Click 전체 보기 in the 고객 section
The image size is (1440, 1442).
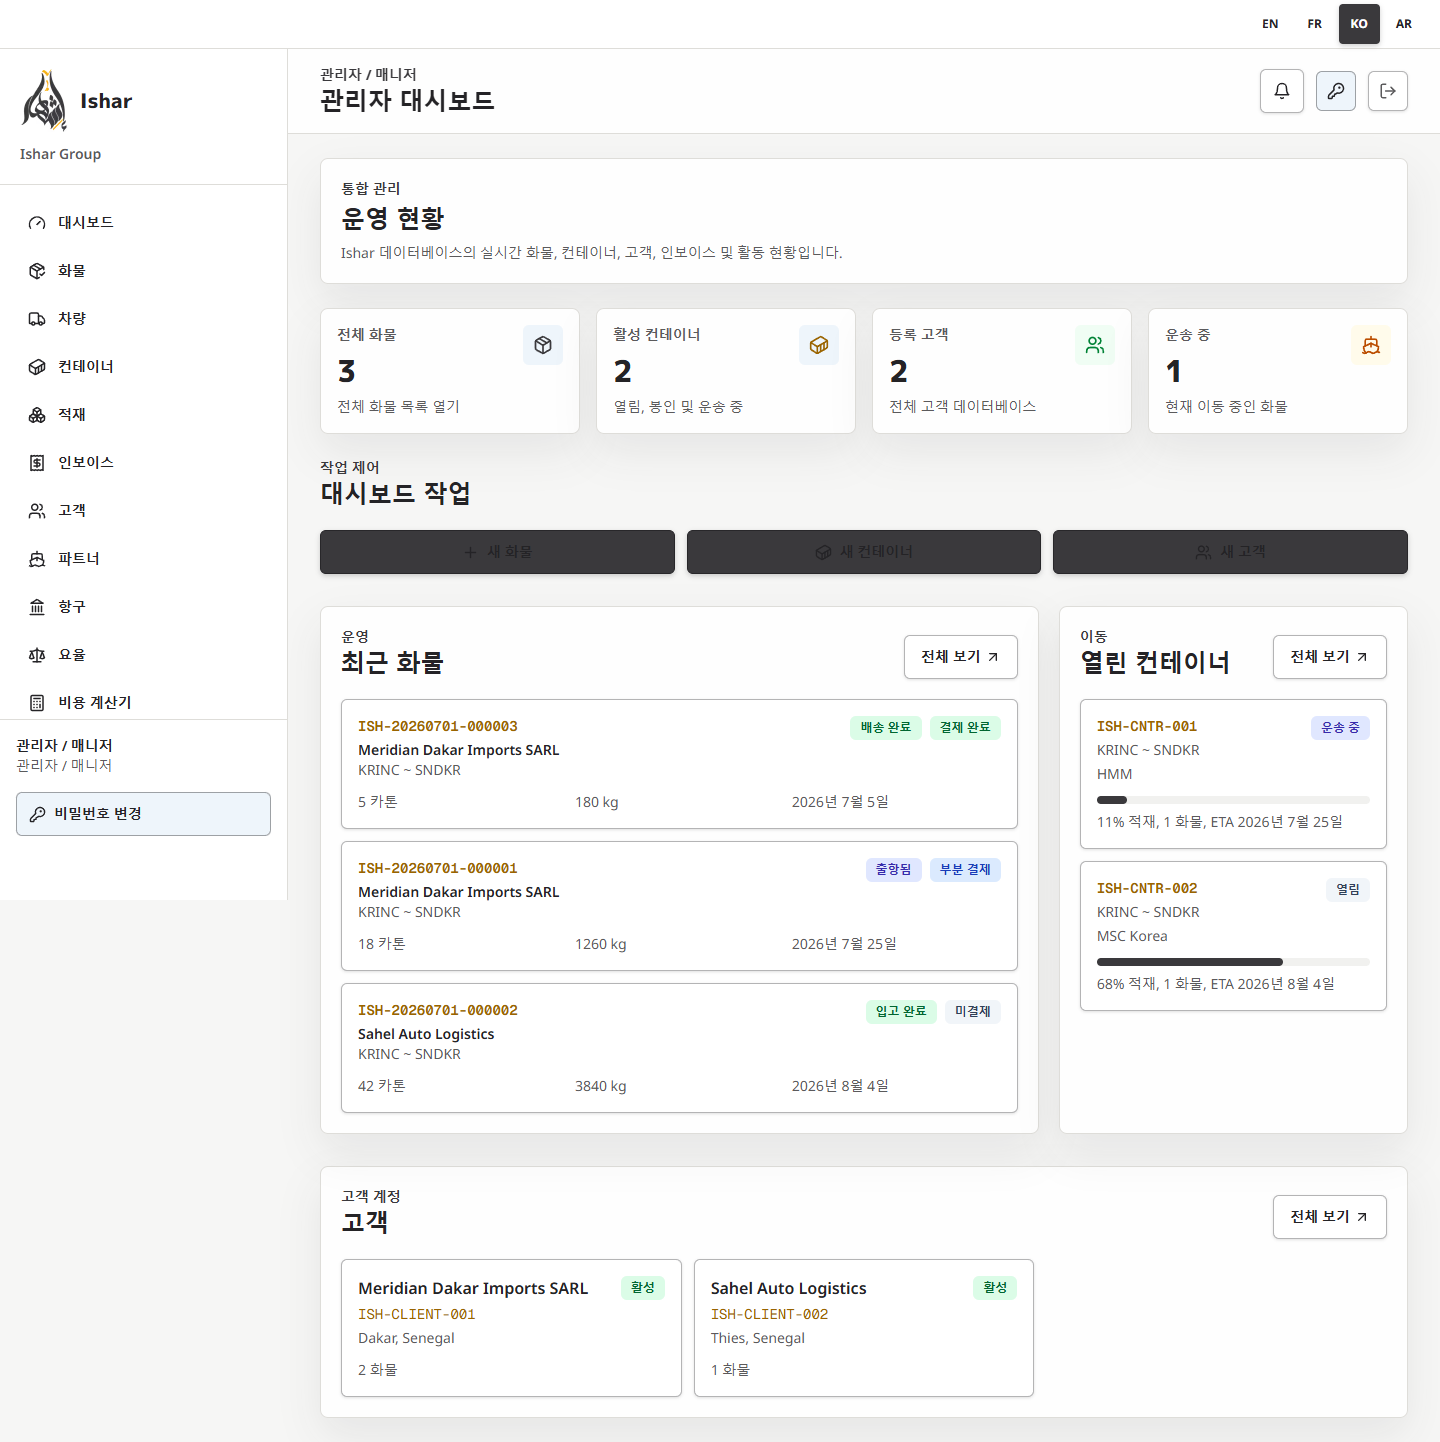(1330, 1217)
